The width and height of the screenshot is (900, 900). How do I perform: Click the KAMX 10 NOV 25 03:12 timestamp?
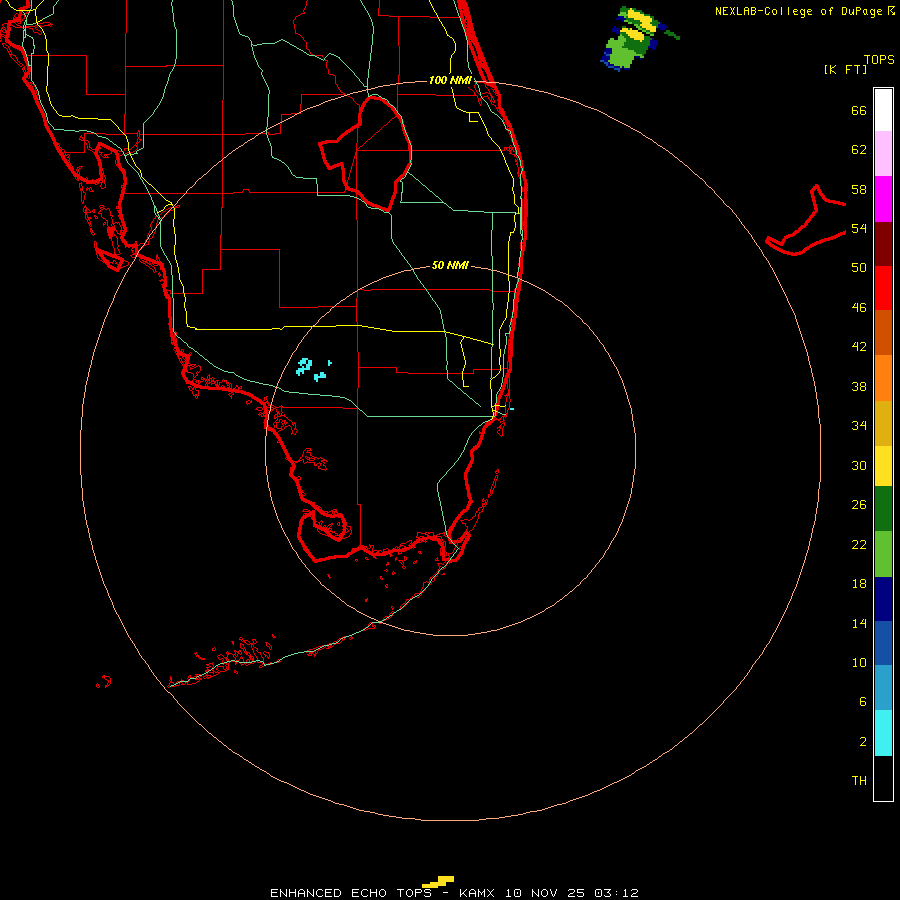pyautogui.click(x=549, y=893)
